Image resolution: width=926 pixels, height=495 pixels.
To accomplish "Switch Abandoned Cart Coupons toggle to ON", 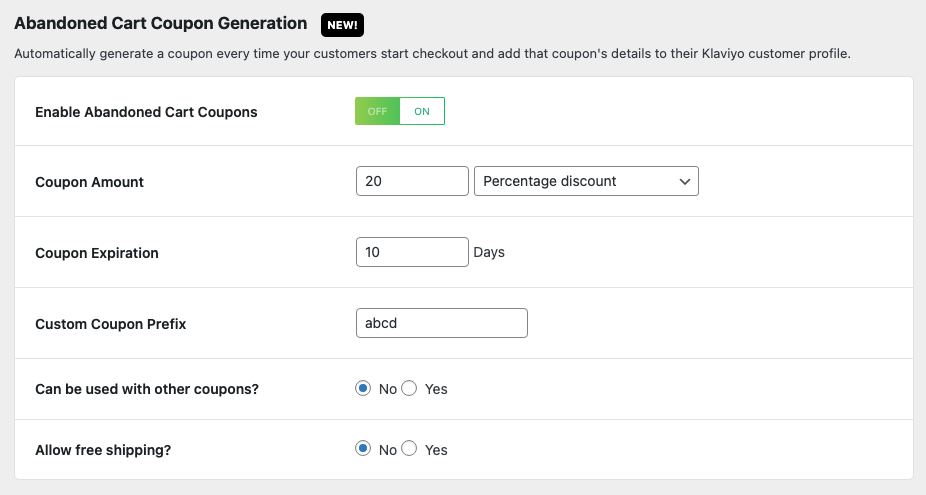I will pos(422,111).
